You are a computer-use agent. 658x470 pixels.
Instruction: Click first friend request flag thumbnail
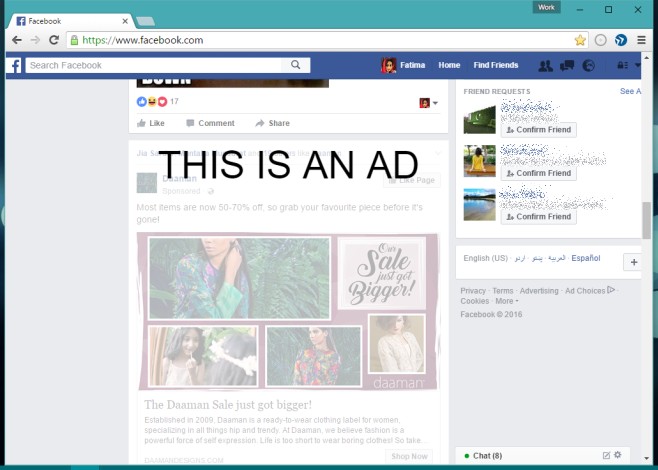(479, 118)
